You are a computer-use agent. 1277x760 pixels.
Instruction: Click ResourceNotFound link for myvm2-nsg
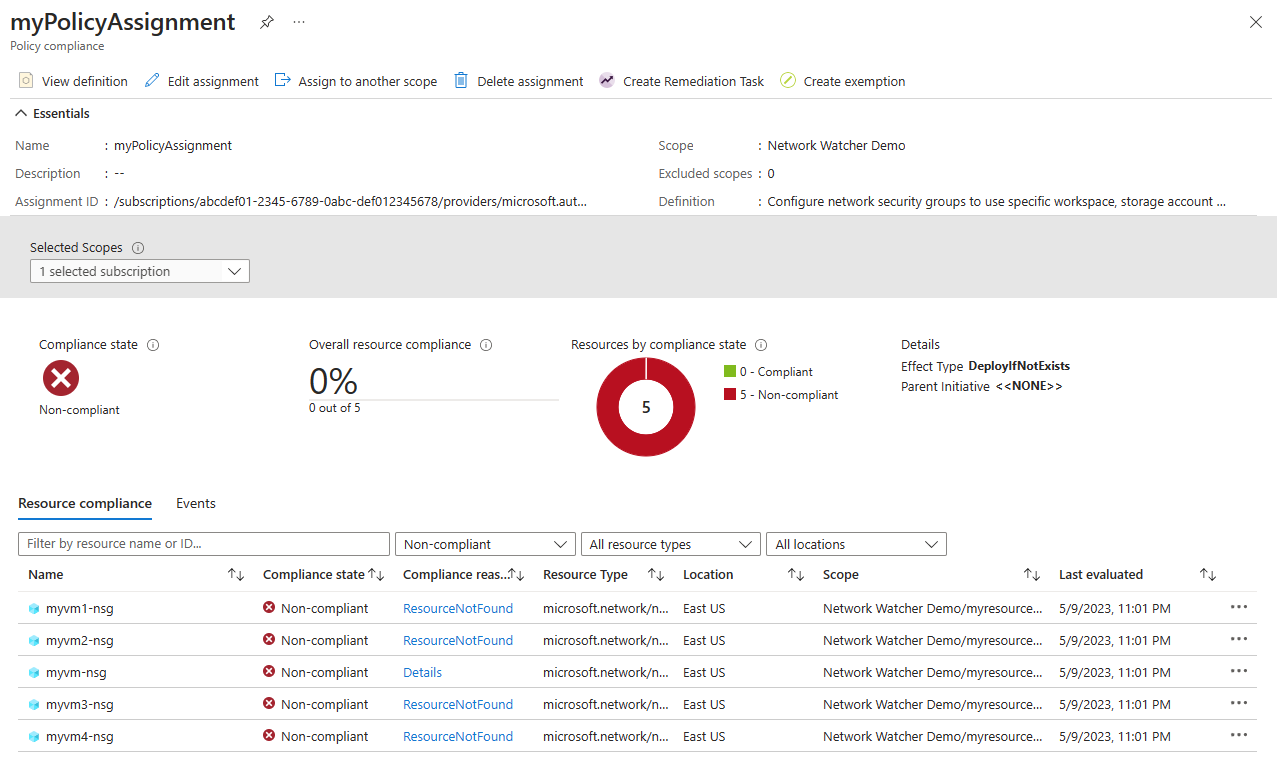[457, 640]
